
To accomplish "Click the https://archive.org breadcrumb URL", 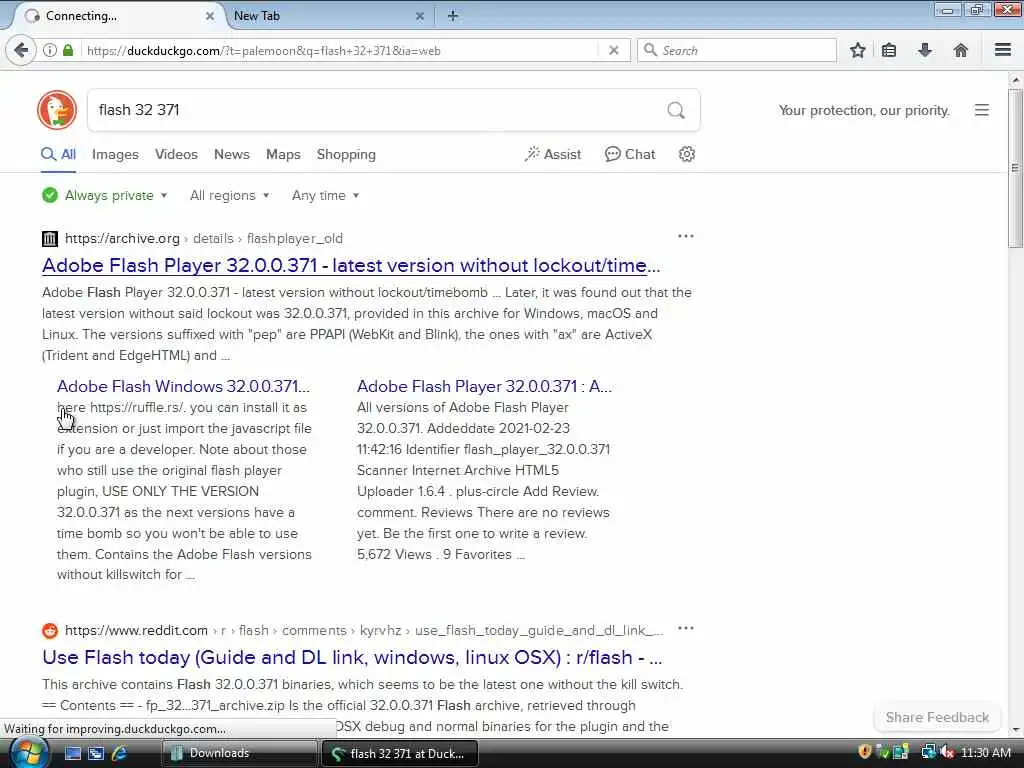I will [122, 238].
